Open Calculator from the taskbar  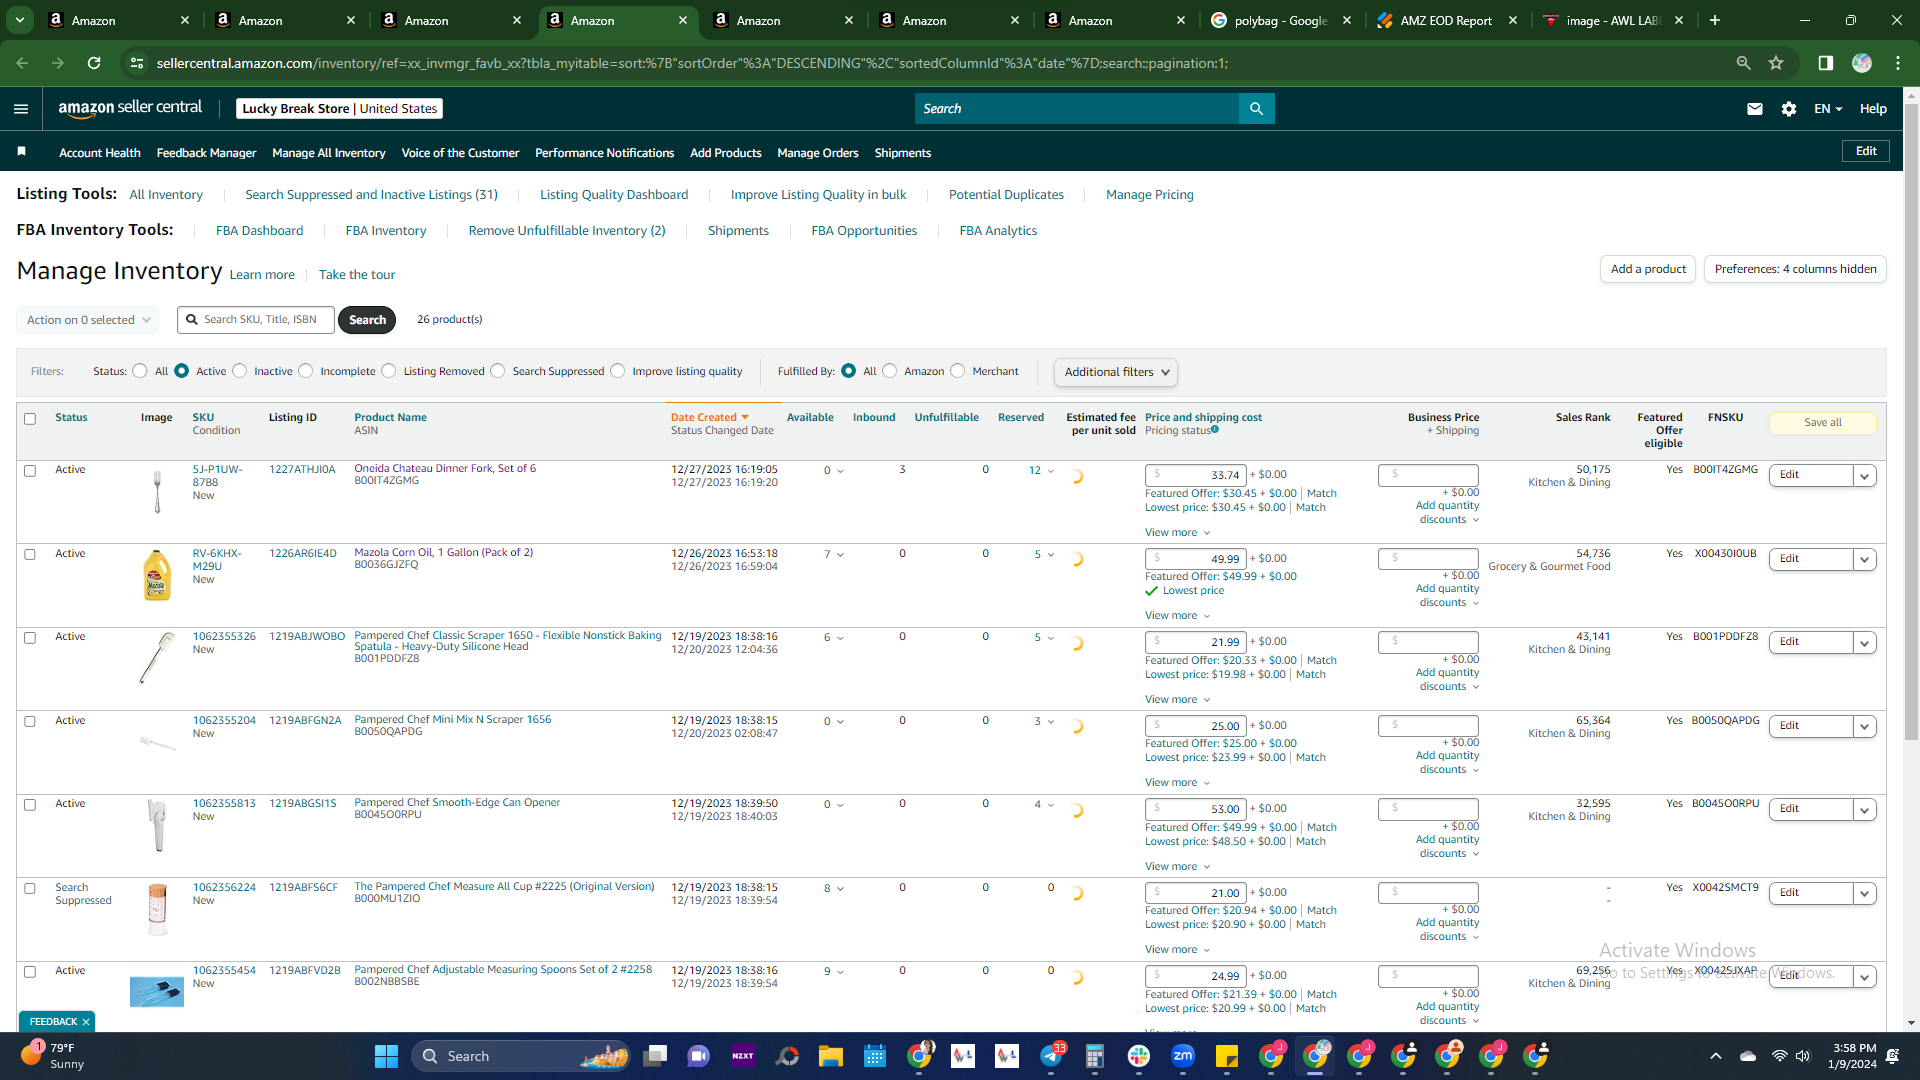1095,1056
